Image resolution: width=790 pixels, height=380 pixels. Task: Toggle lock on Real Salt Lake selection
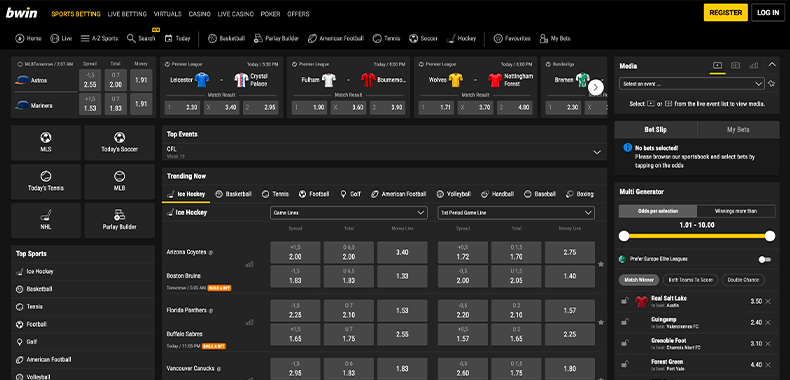[x=625, y=301]
